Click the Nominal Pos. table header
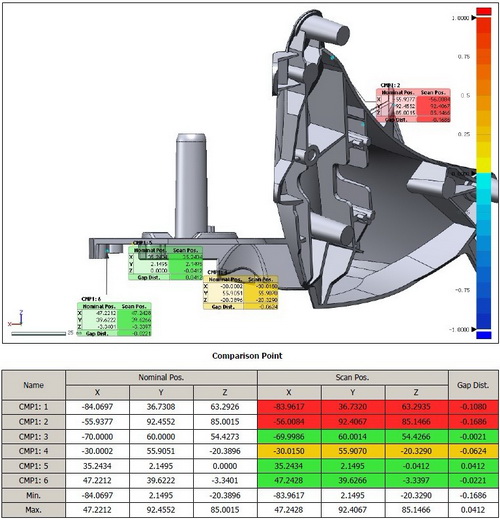This screenshot has width=500, height=520. pyautogui.click(x=161, y=378)
